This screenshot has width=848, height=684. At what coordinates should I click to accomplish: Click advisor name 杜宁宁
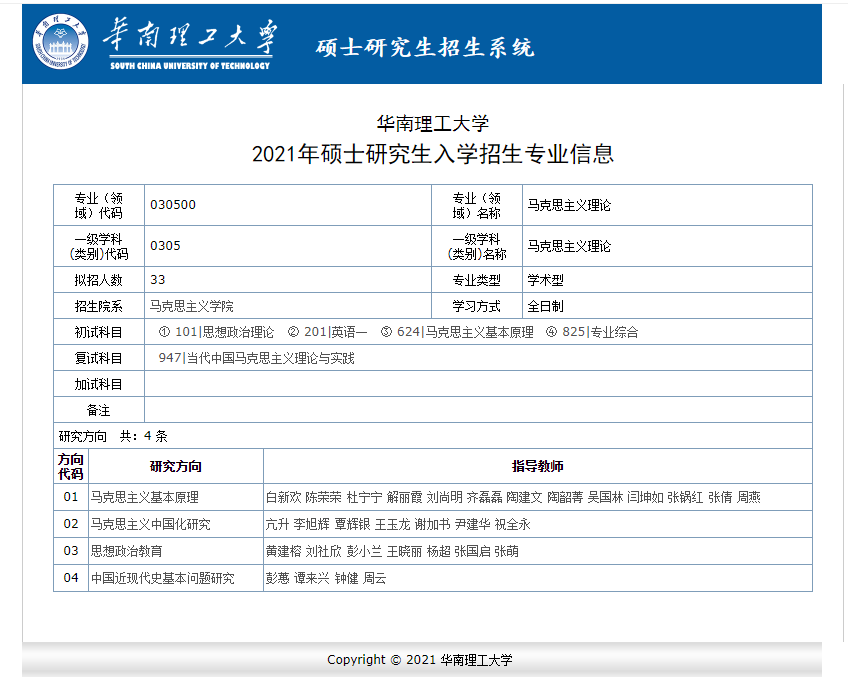coord(364,497)
